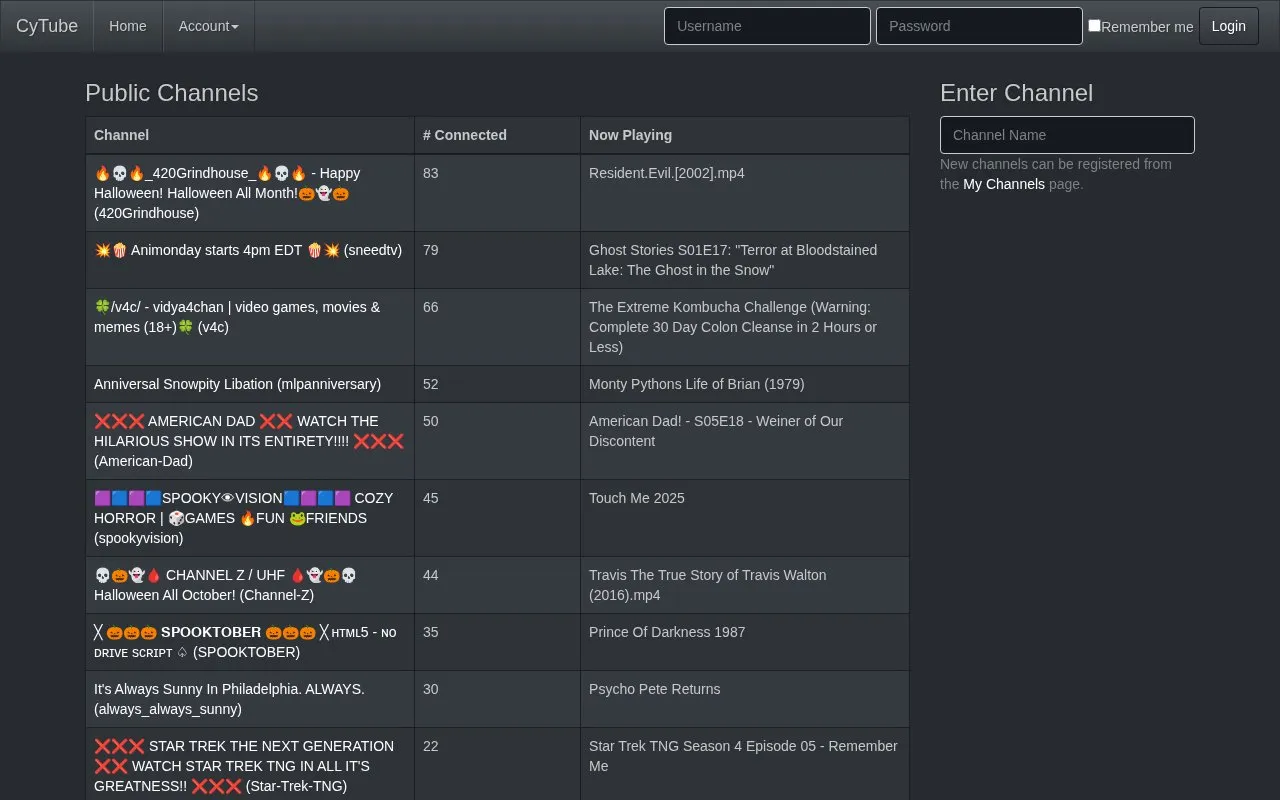This screenshot has width=1280, height=800.
Task: Select the Resident.Evil.[2002].mp4 cell
Action: pyautogui.click(x=745, y=193)
